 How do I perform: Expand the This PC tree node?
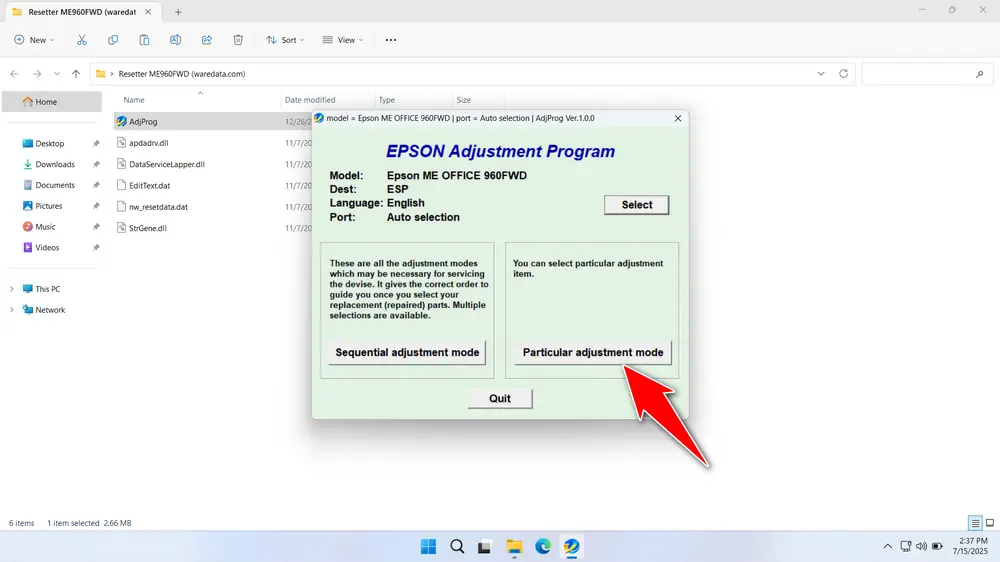point(11,289)
